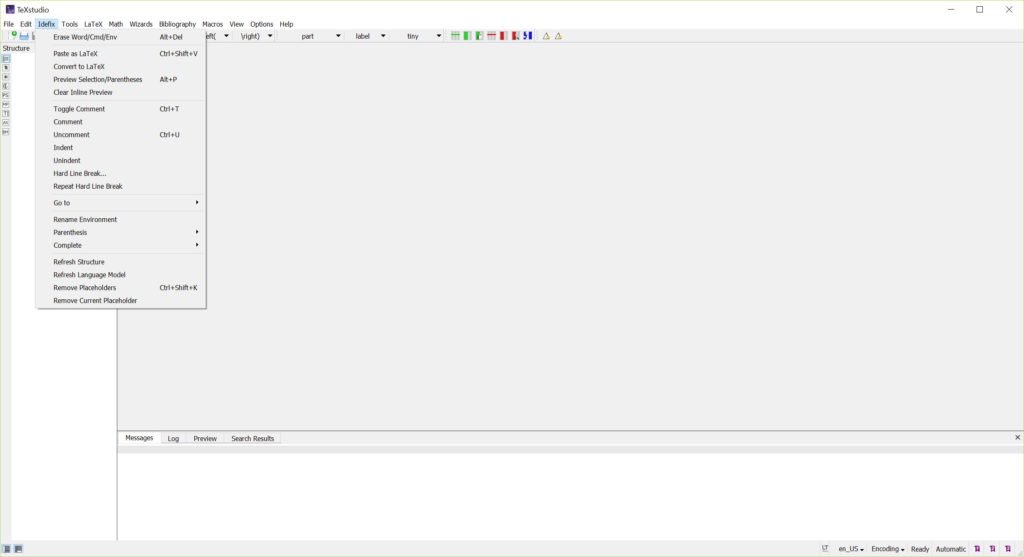Choose Refresh Language Model
Viewport: 1024px width, 557px height.
click(x=121, y=274)
